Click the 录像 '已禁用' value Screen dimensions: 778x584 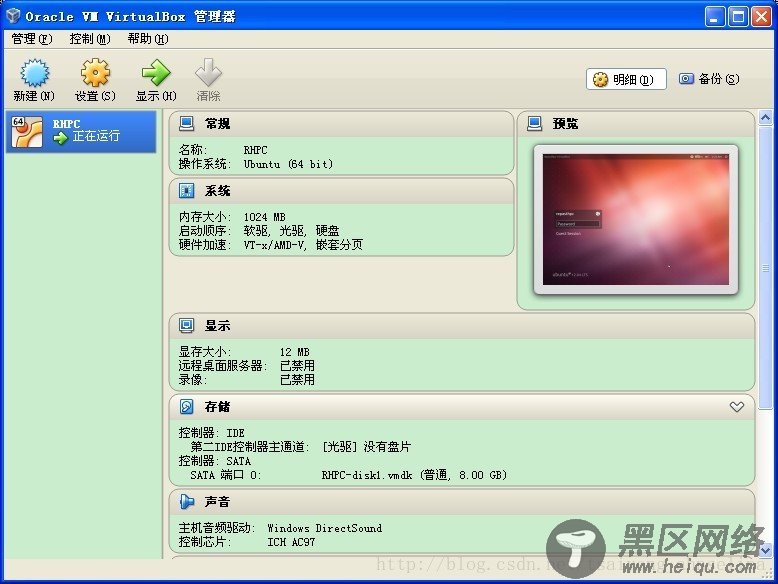pyautogui.click(x=297, y=380)
